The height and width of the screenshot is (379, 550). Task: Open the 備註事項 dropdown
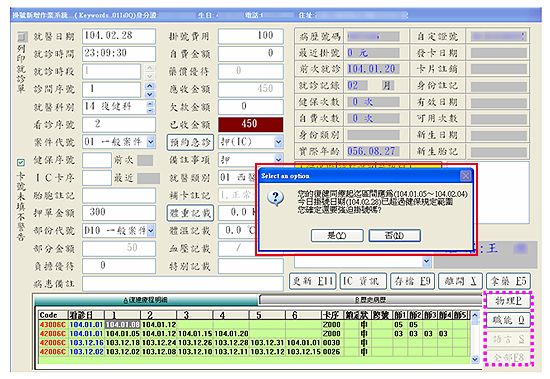pos(278,159)
